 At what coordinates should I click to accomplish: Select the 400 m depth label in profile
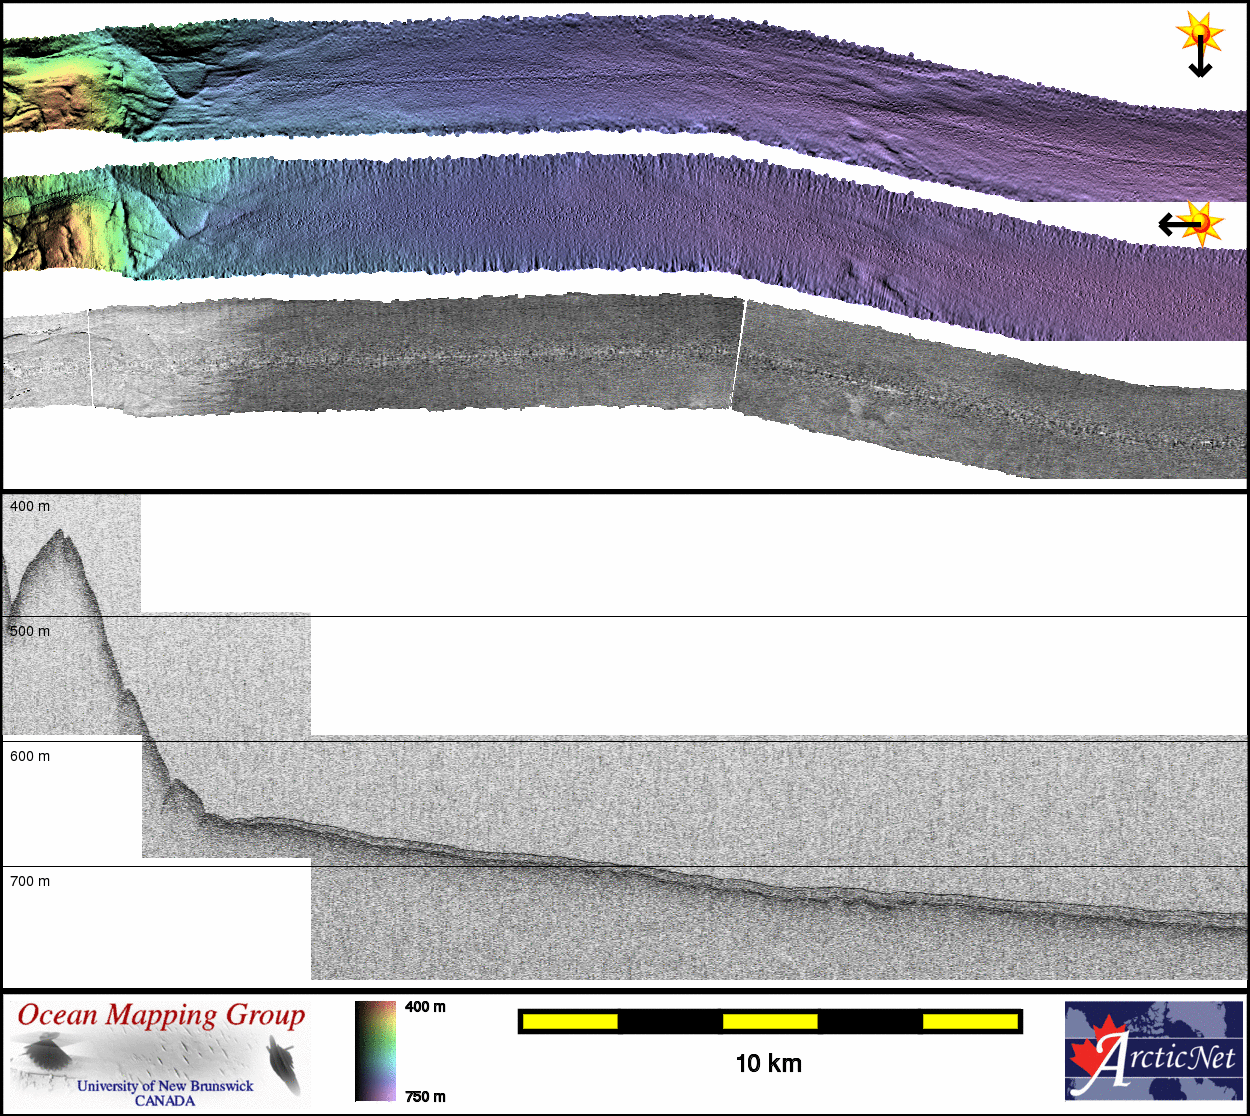(x=30, y=507)
